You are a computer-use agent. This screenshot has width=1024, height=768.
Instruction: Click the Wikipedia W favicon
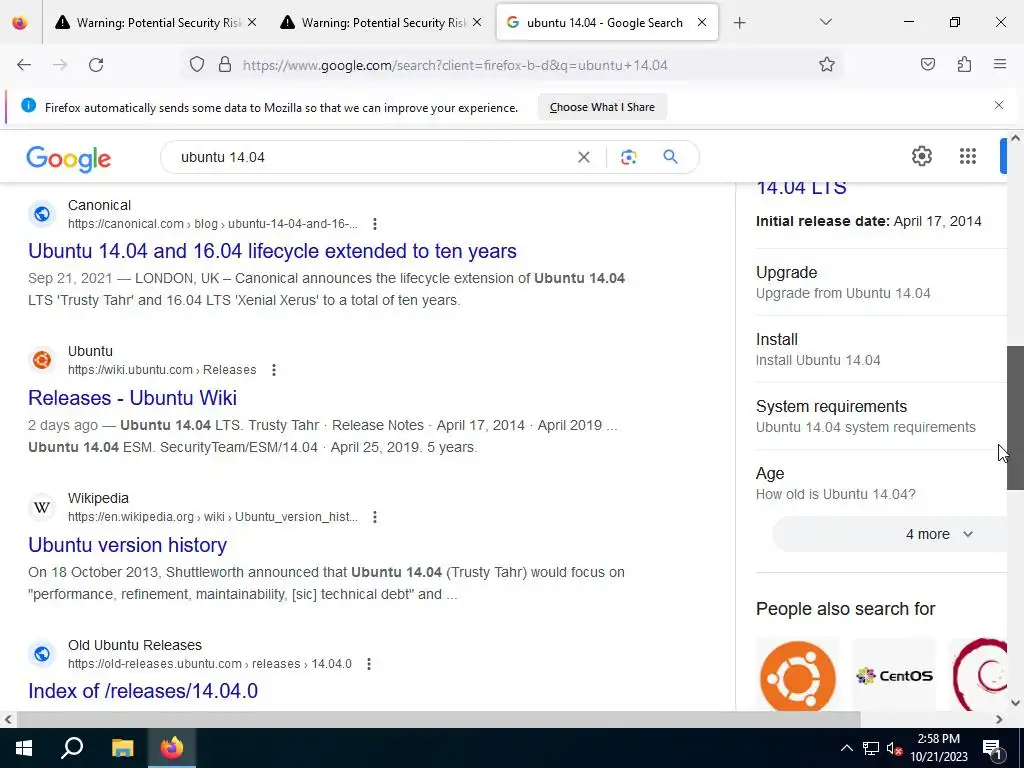click(42, 507)
